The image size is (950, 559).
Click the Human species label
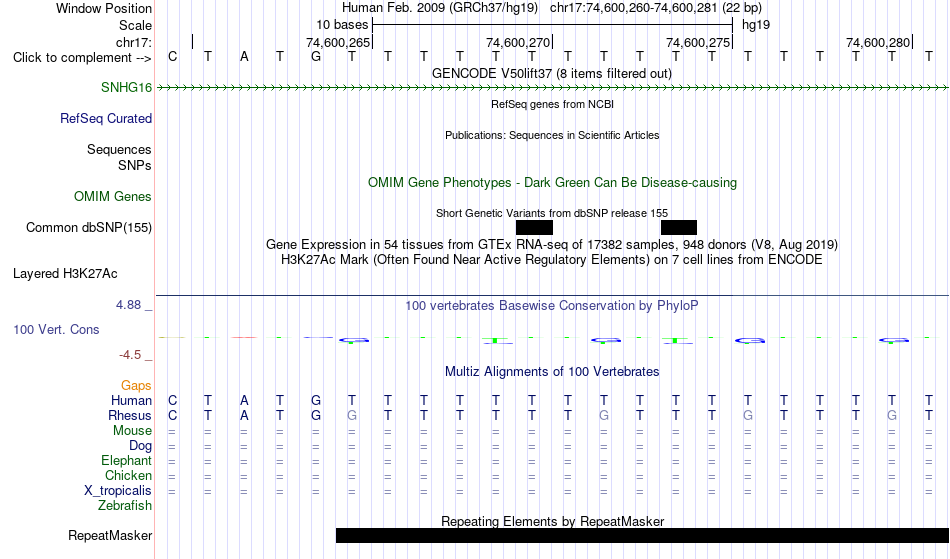(131, 400)
